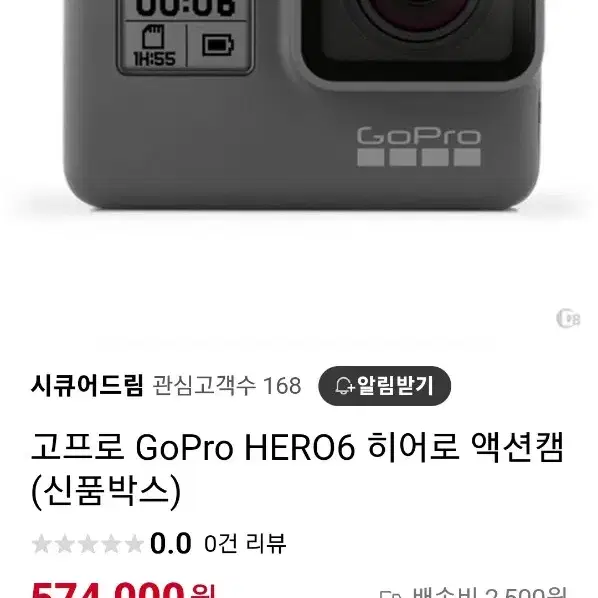The width and height of the screenshot is (598, 598).
Task: Click the SD card icon on camera LCD
Action: [153, 37]
